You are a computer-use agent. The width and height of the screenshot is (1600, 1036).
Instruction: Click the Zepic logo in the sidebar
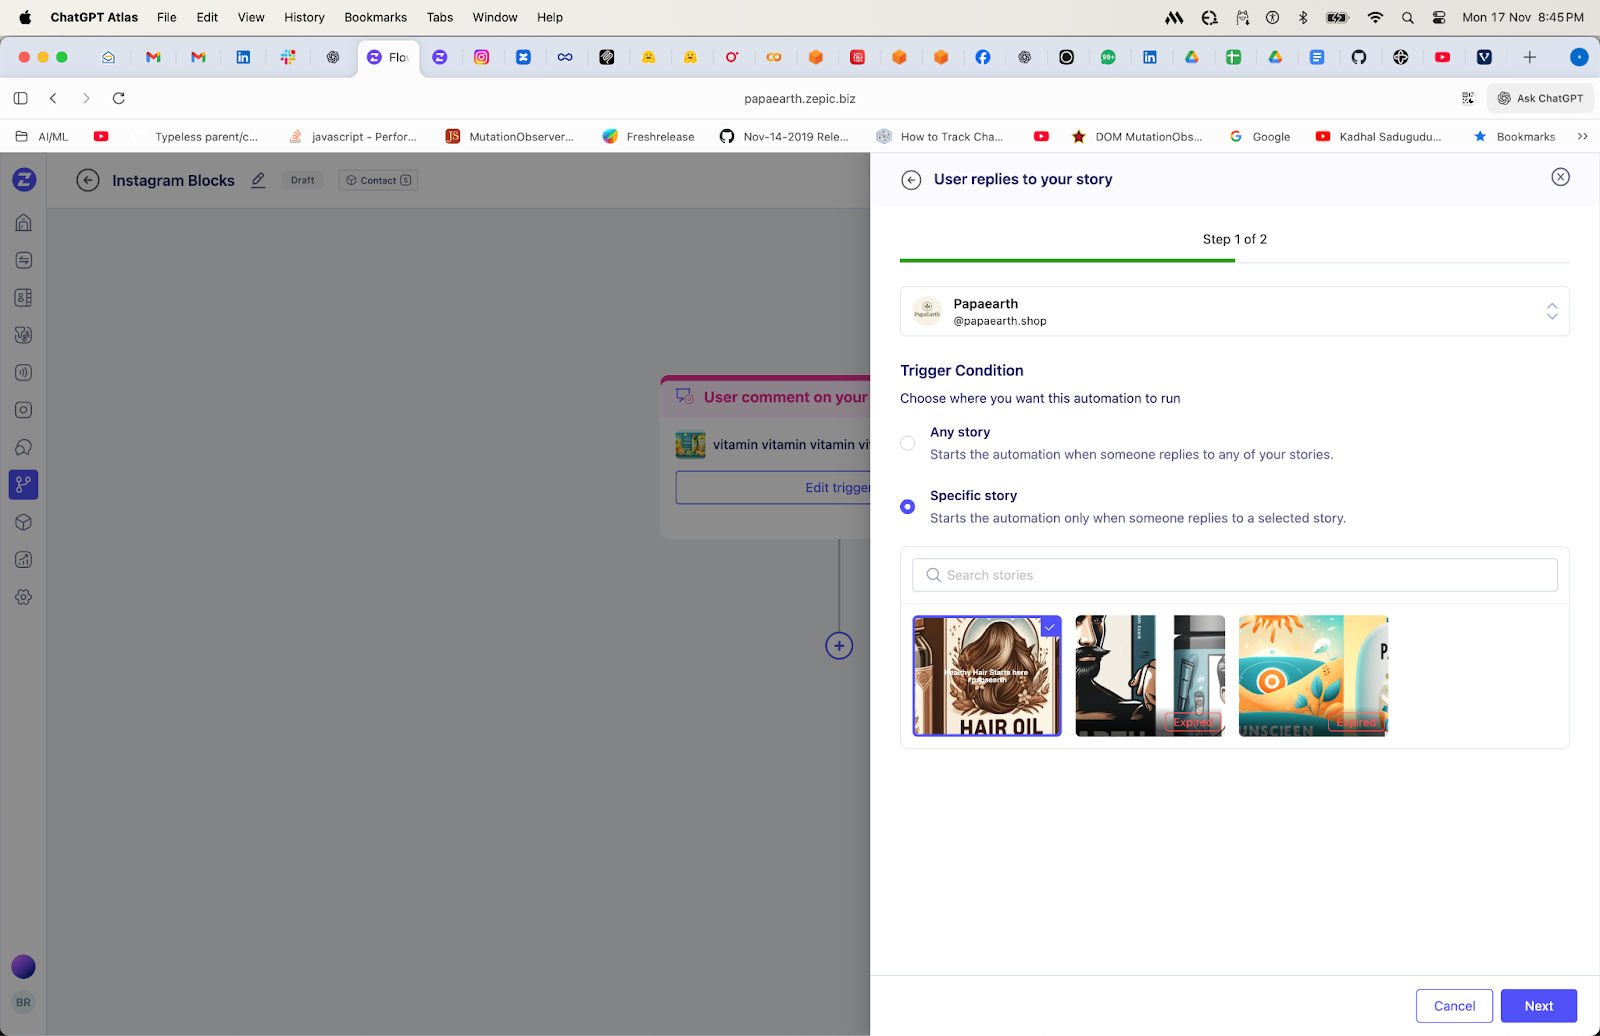click(24, 180)
